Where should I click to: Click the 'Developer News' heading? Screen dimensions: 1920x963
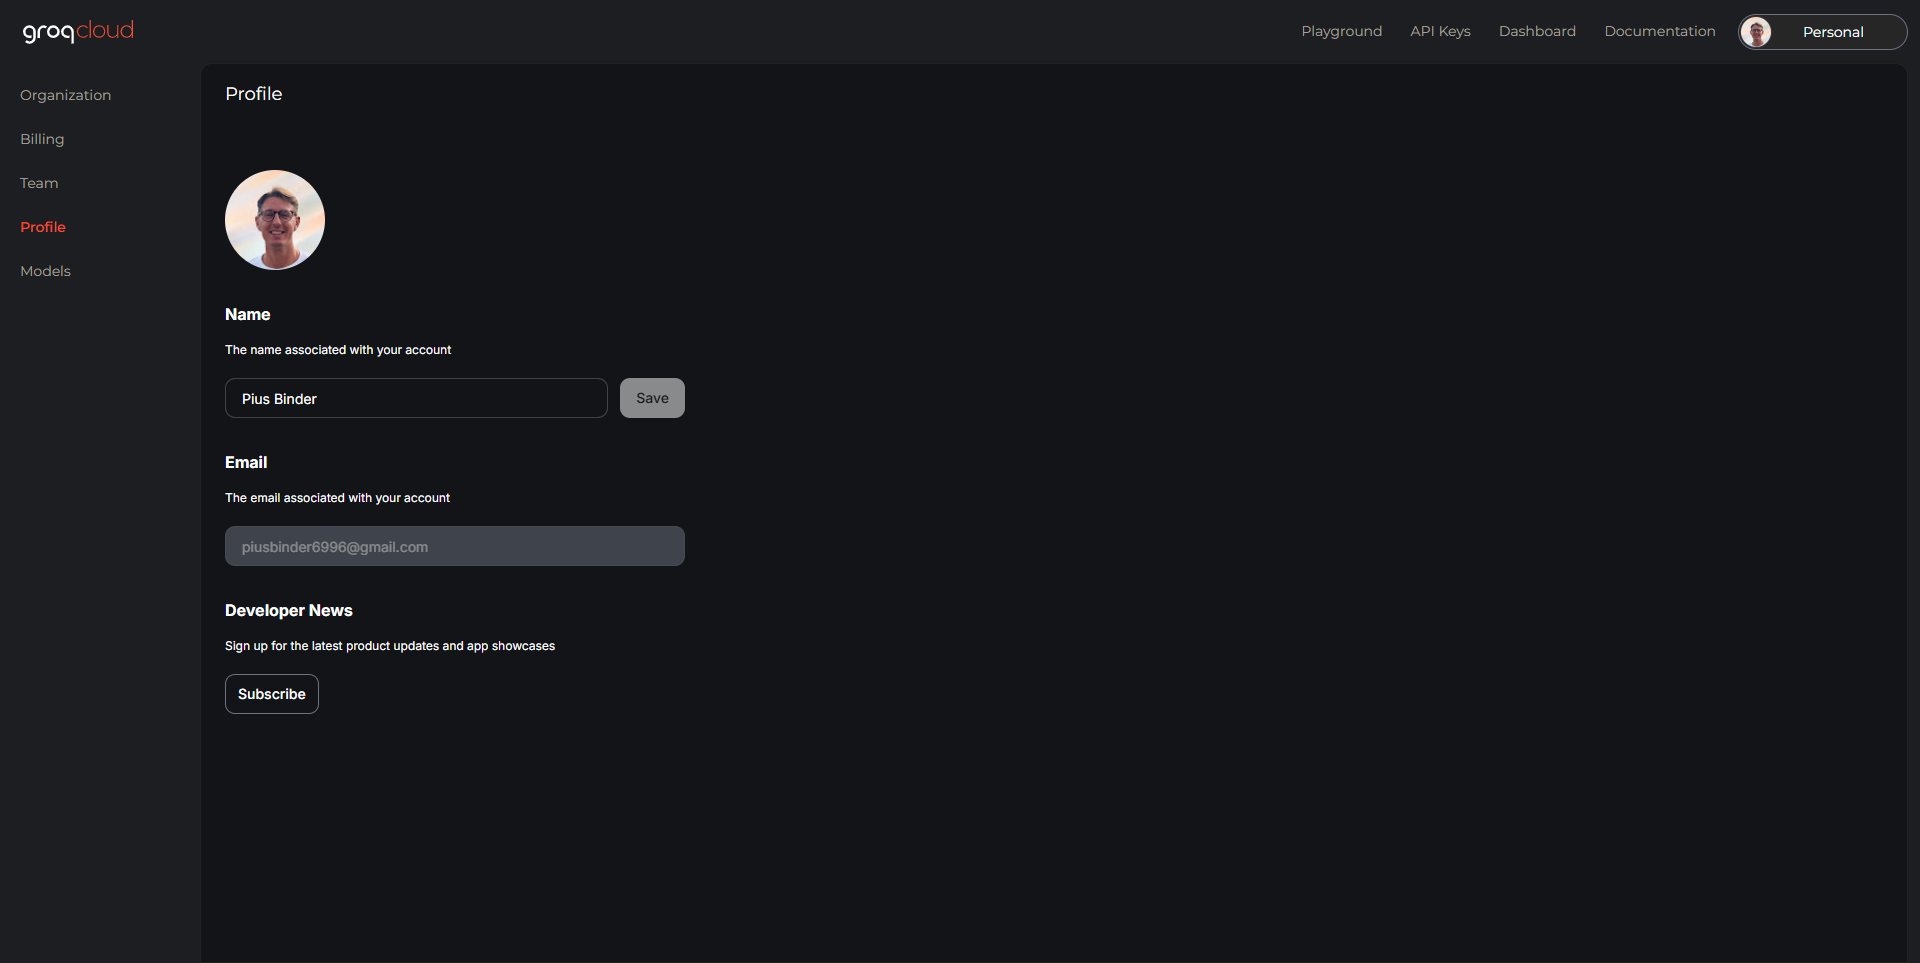tap(289, 610)
